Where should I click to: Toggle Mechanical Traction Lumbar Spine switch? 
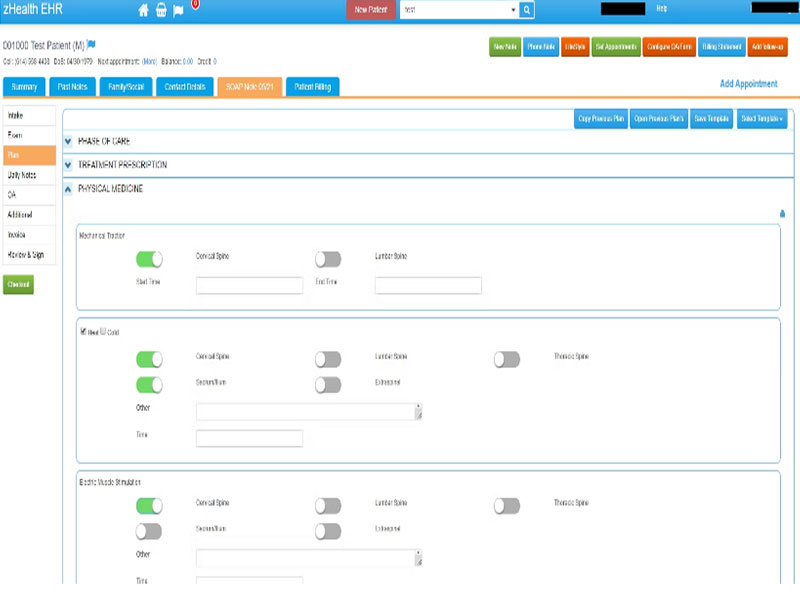(328, 259)
